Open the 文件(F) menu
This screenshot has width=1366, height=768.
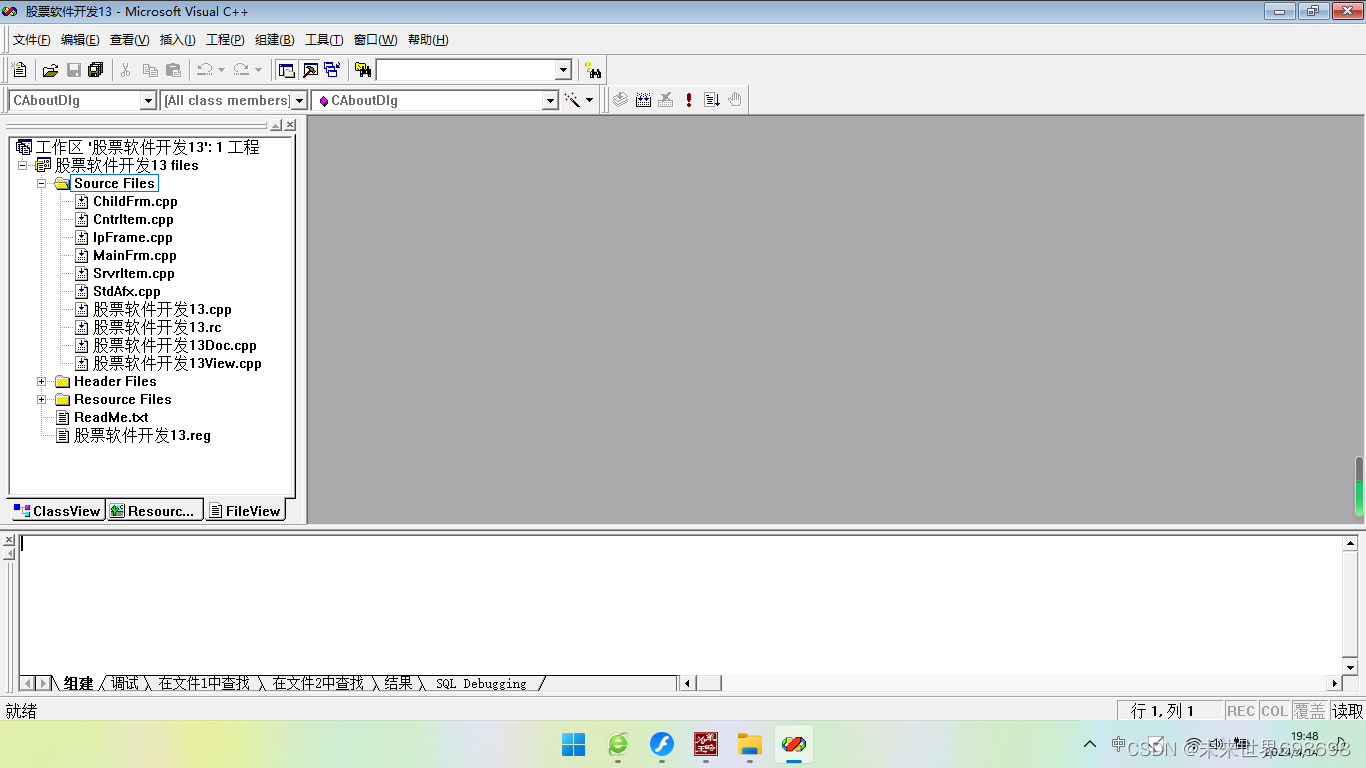click(31, 40)
